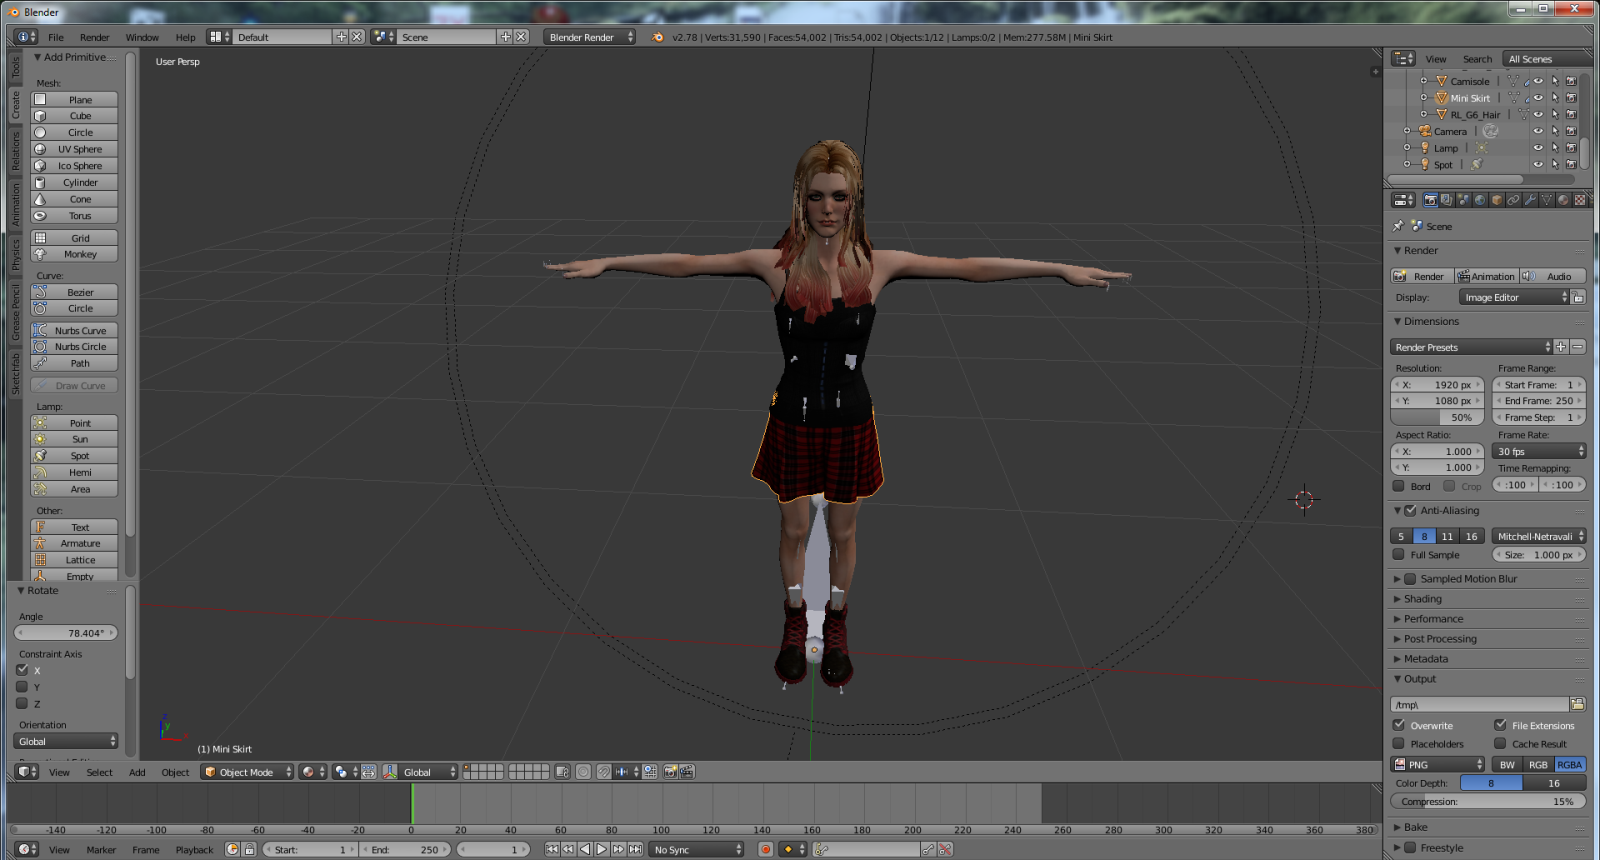This screenshot has height=860, width=1600.
Task: Open the Window menu
Action: click(142, 37)
